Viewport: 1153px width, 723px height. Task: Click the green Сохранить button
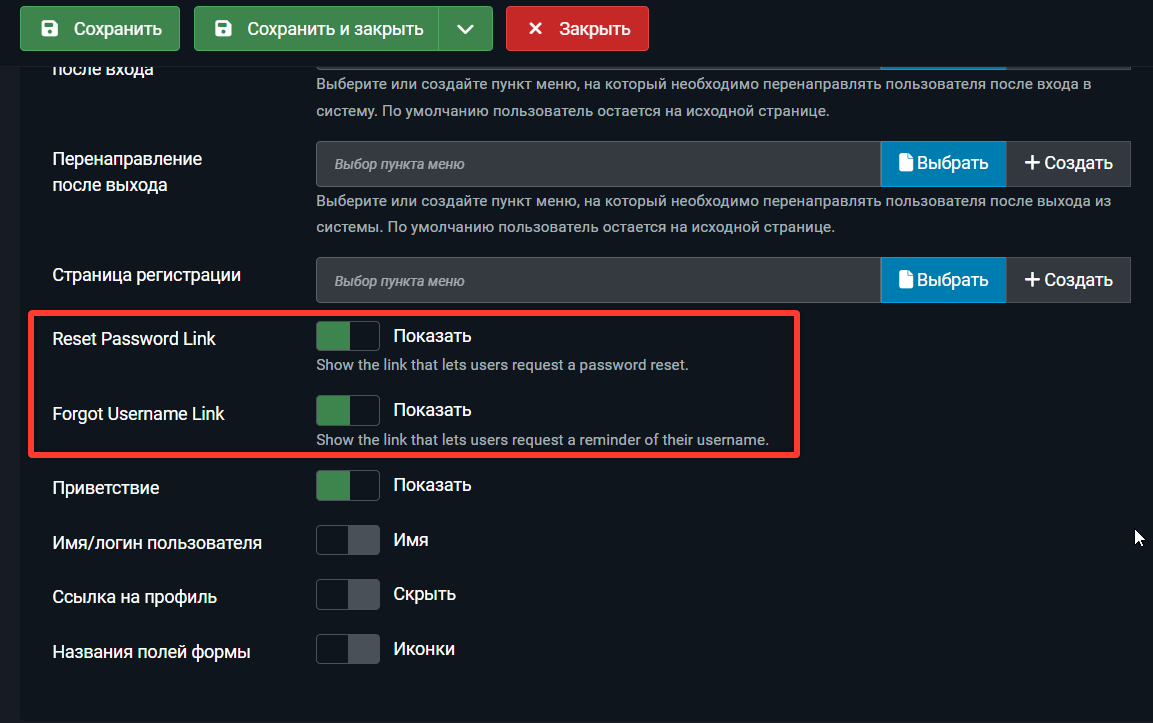pyautogui.click(x=99, y=29)
